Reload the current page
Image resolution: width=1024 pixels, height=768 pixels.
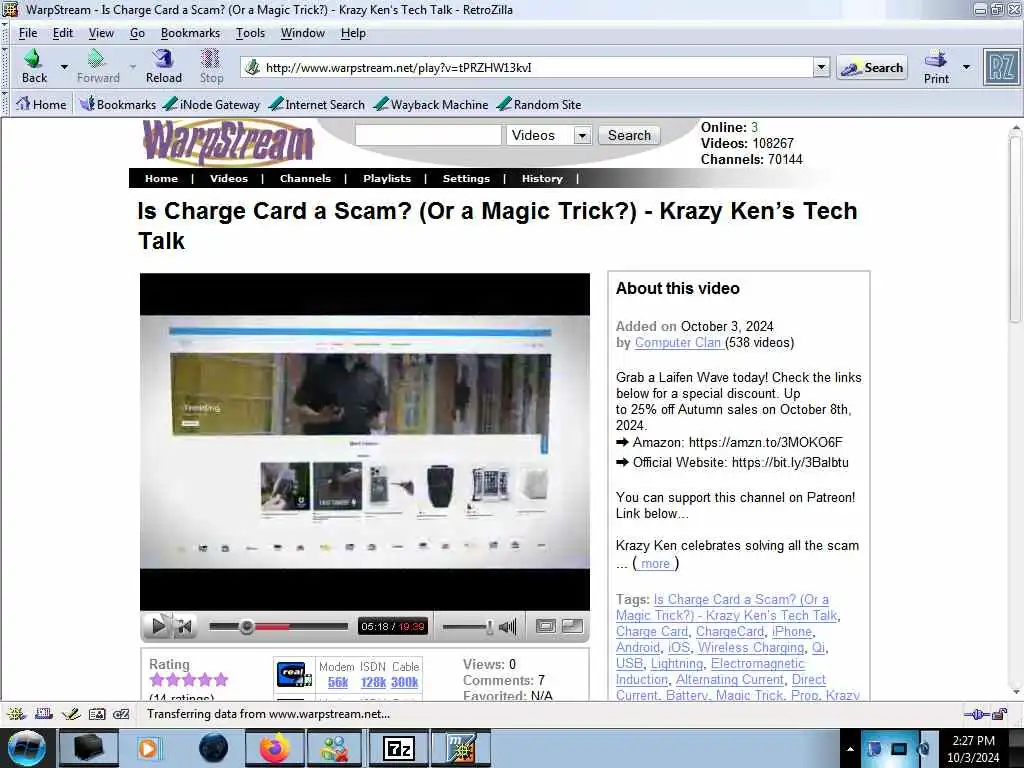pyautogui.click(x=163, y=67)
